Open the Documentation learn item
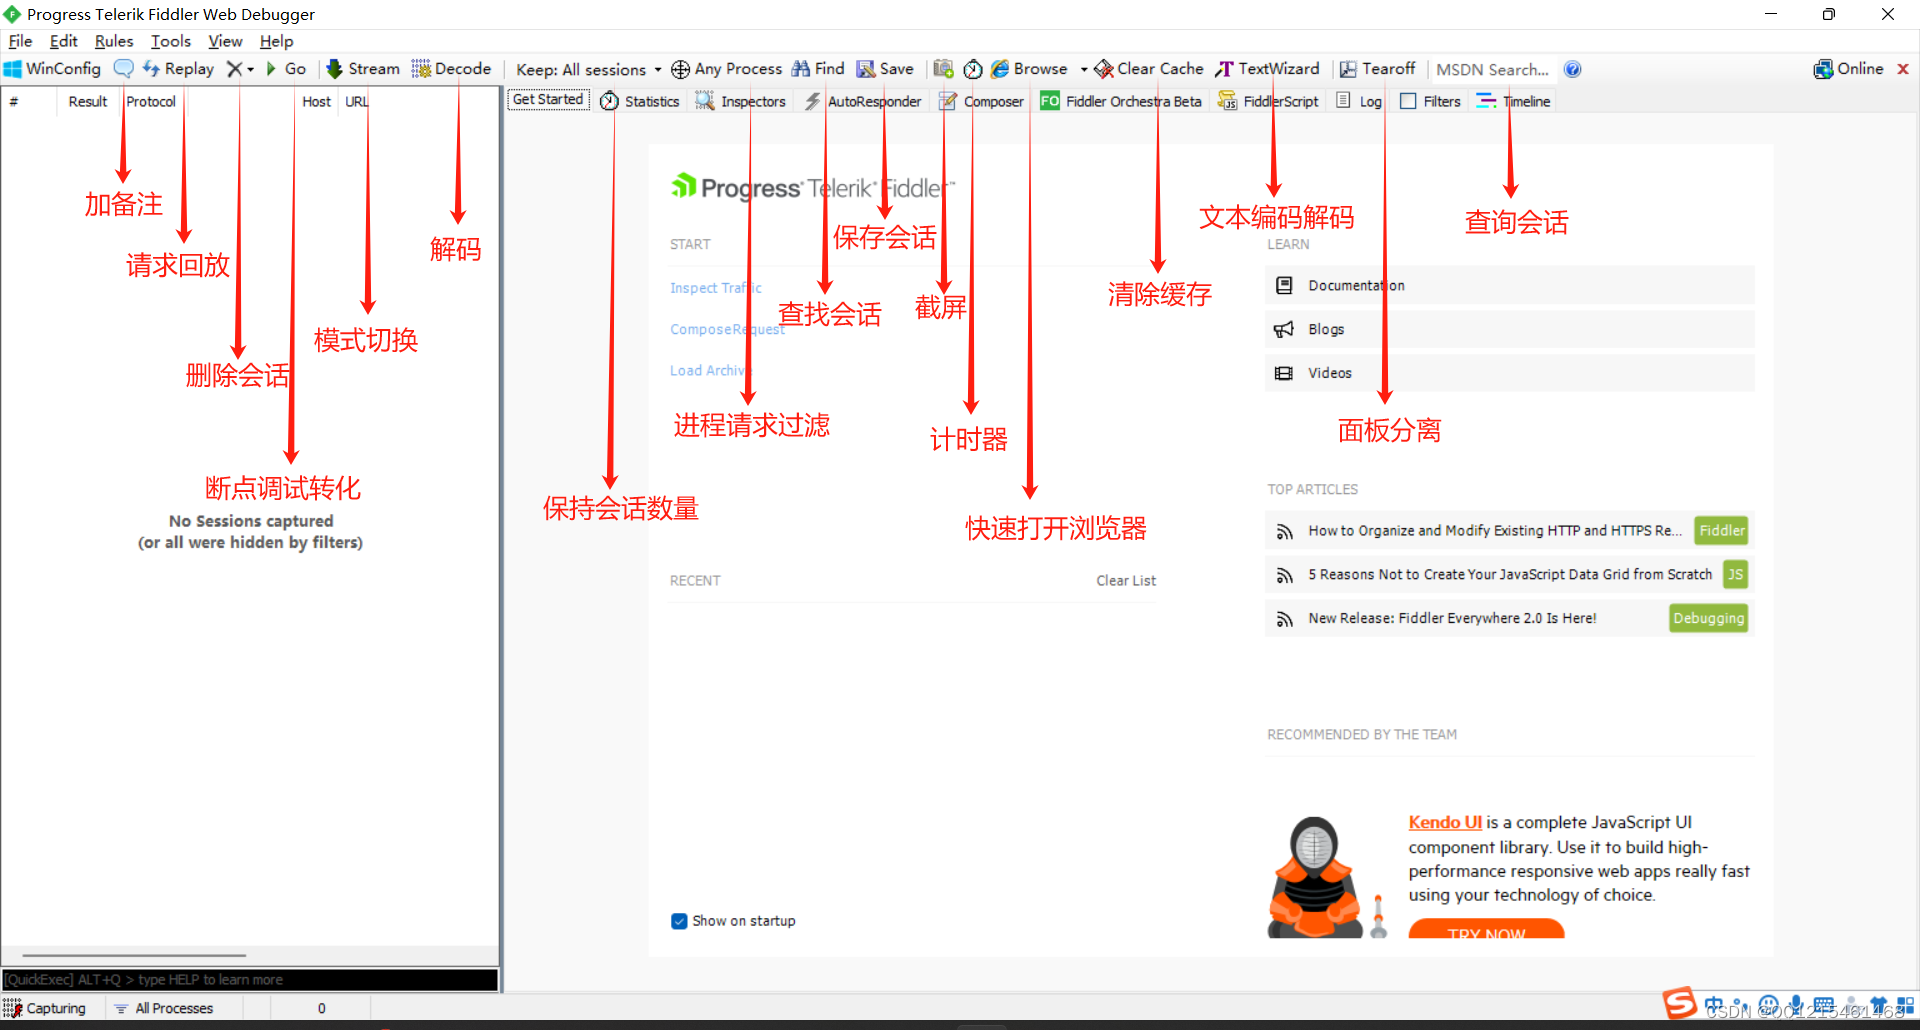Viewport: 1920px width, 1030px height. pos(1509,285)
